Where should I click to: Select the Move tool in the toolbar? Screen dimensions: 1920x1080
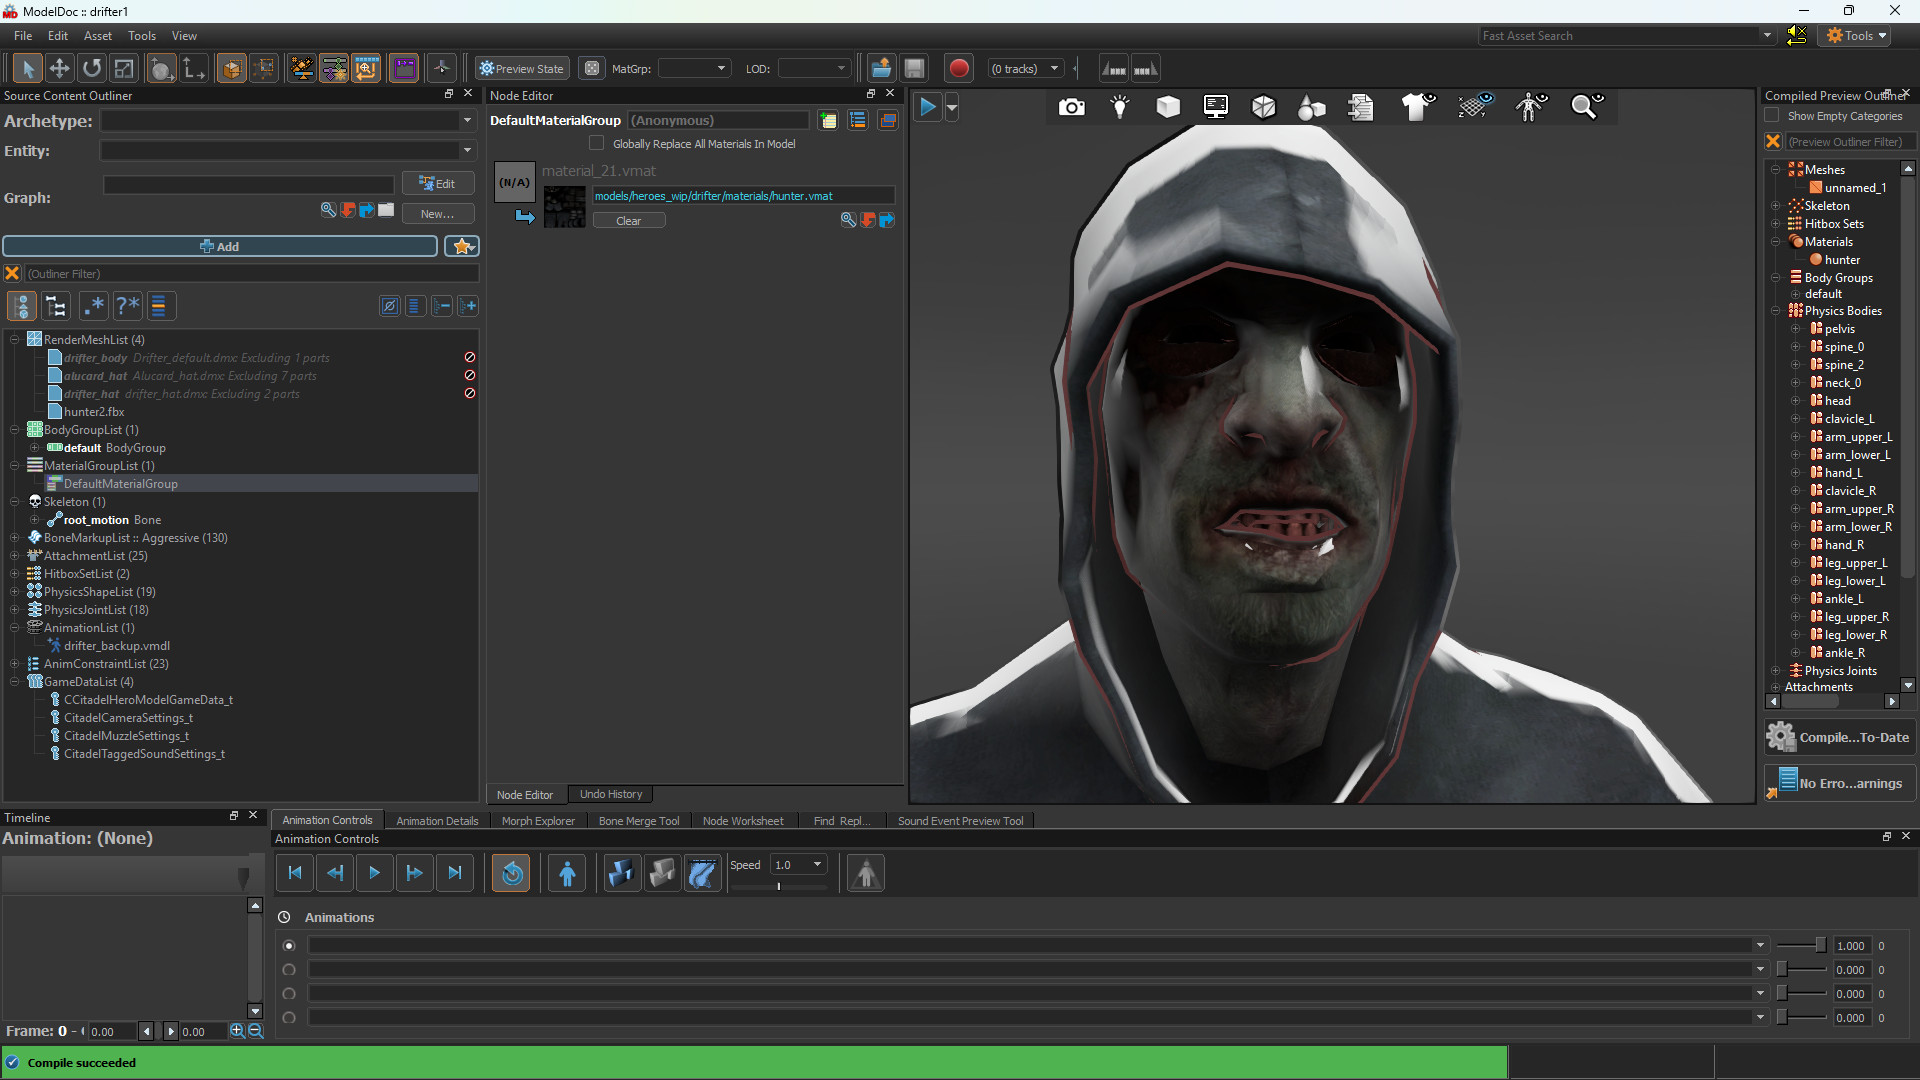pos(60,68)
